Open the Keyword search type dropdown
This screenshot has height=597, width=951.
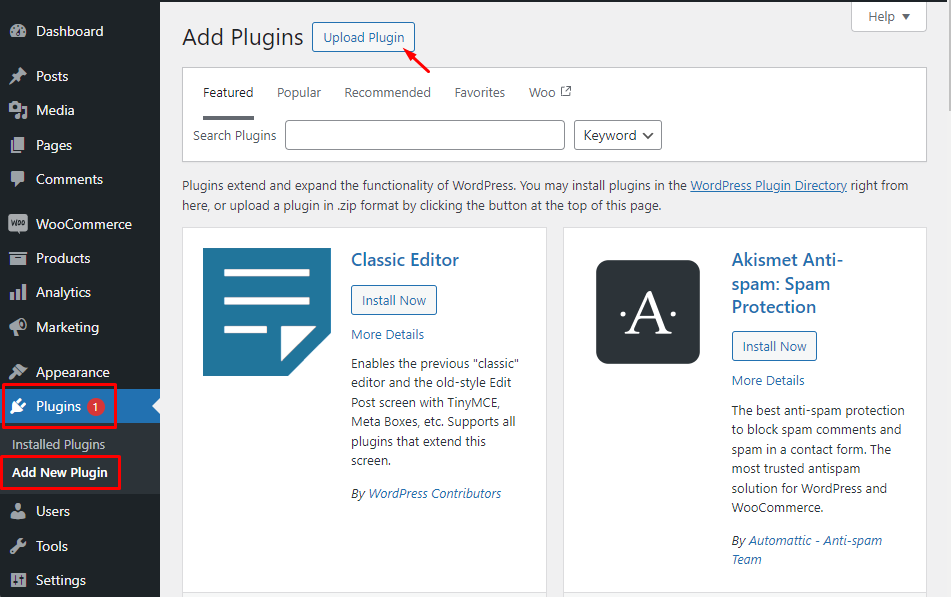tap(617, 135)
